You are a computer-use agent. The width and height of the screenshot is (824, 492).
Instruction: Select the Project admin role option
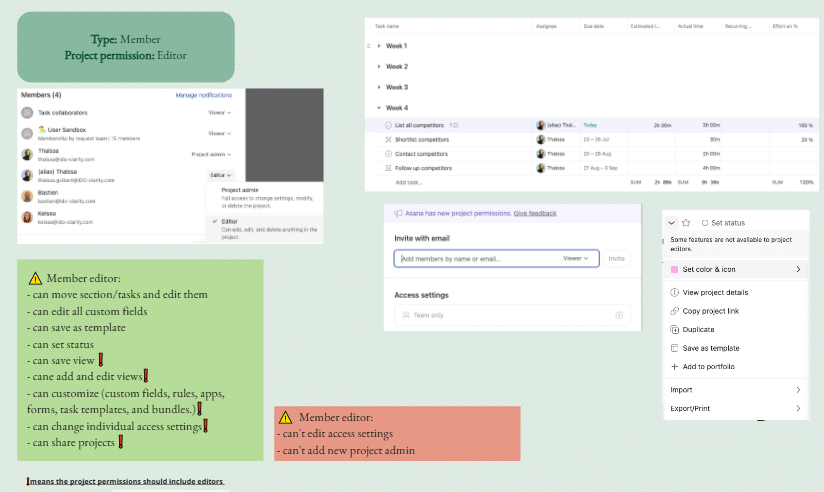click(264, 198)
